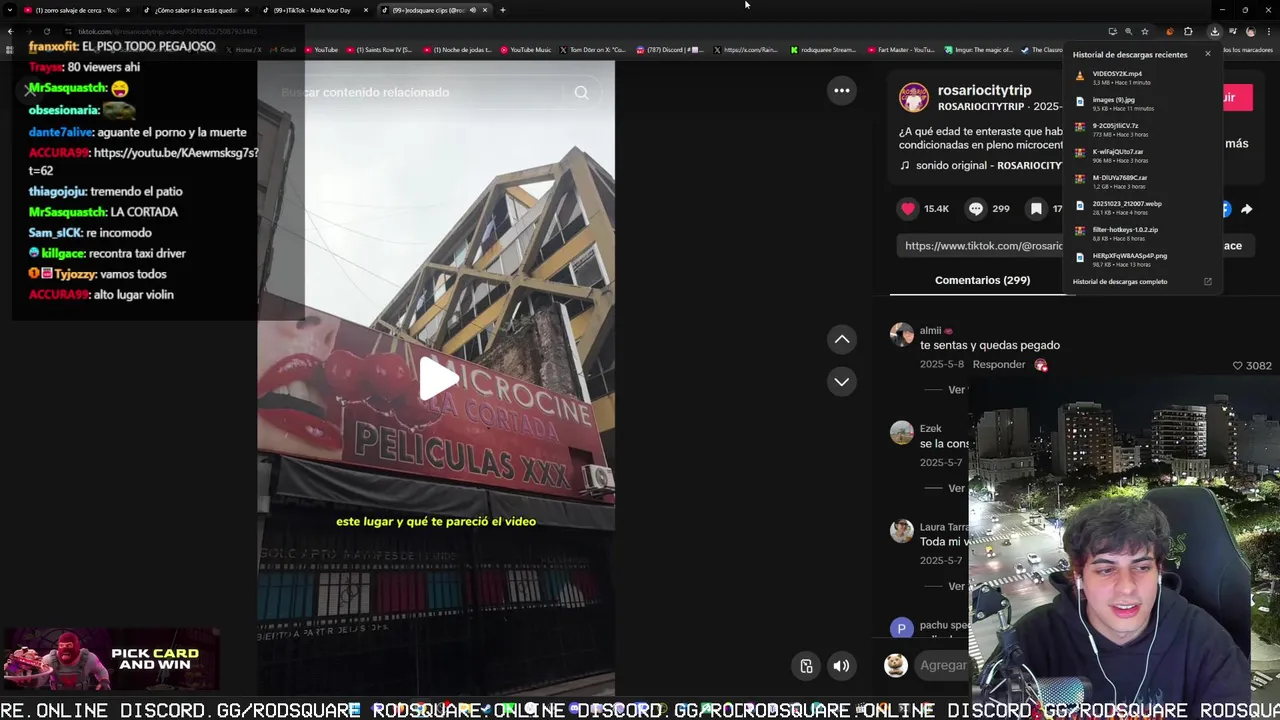Open 'Fart Master - YouTu...' bookmark
This screenshot has width=1280, height=720.
pyautogui.click(x=900, y=49)
